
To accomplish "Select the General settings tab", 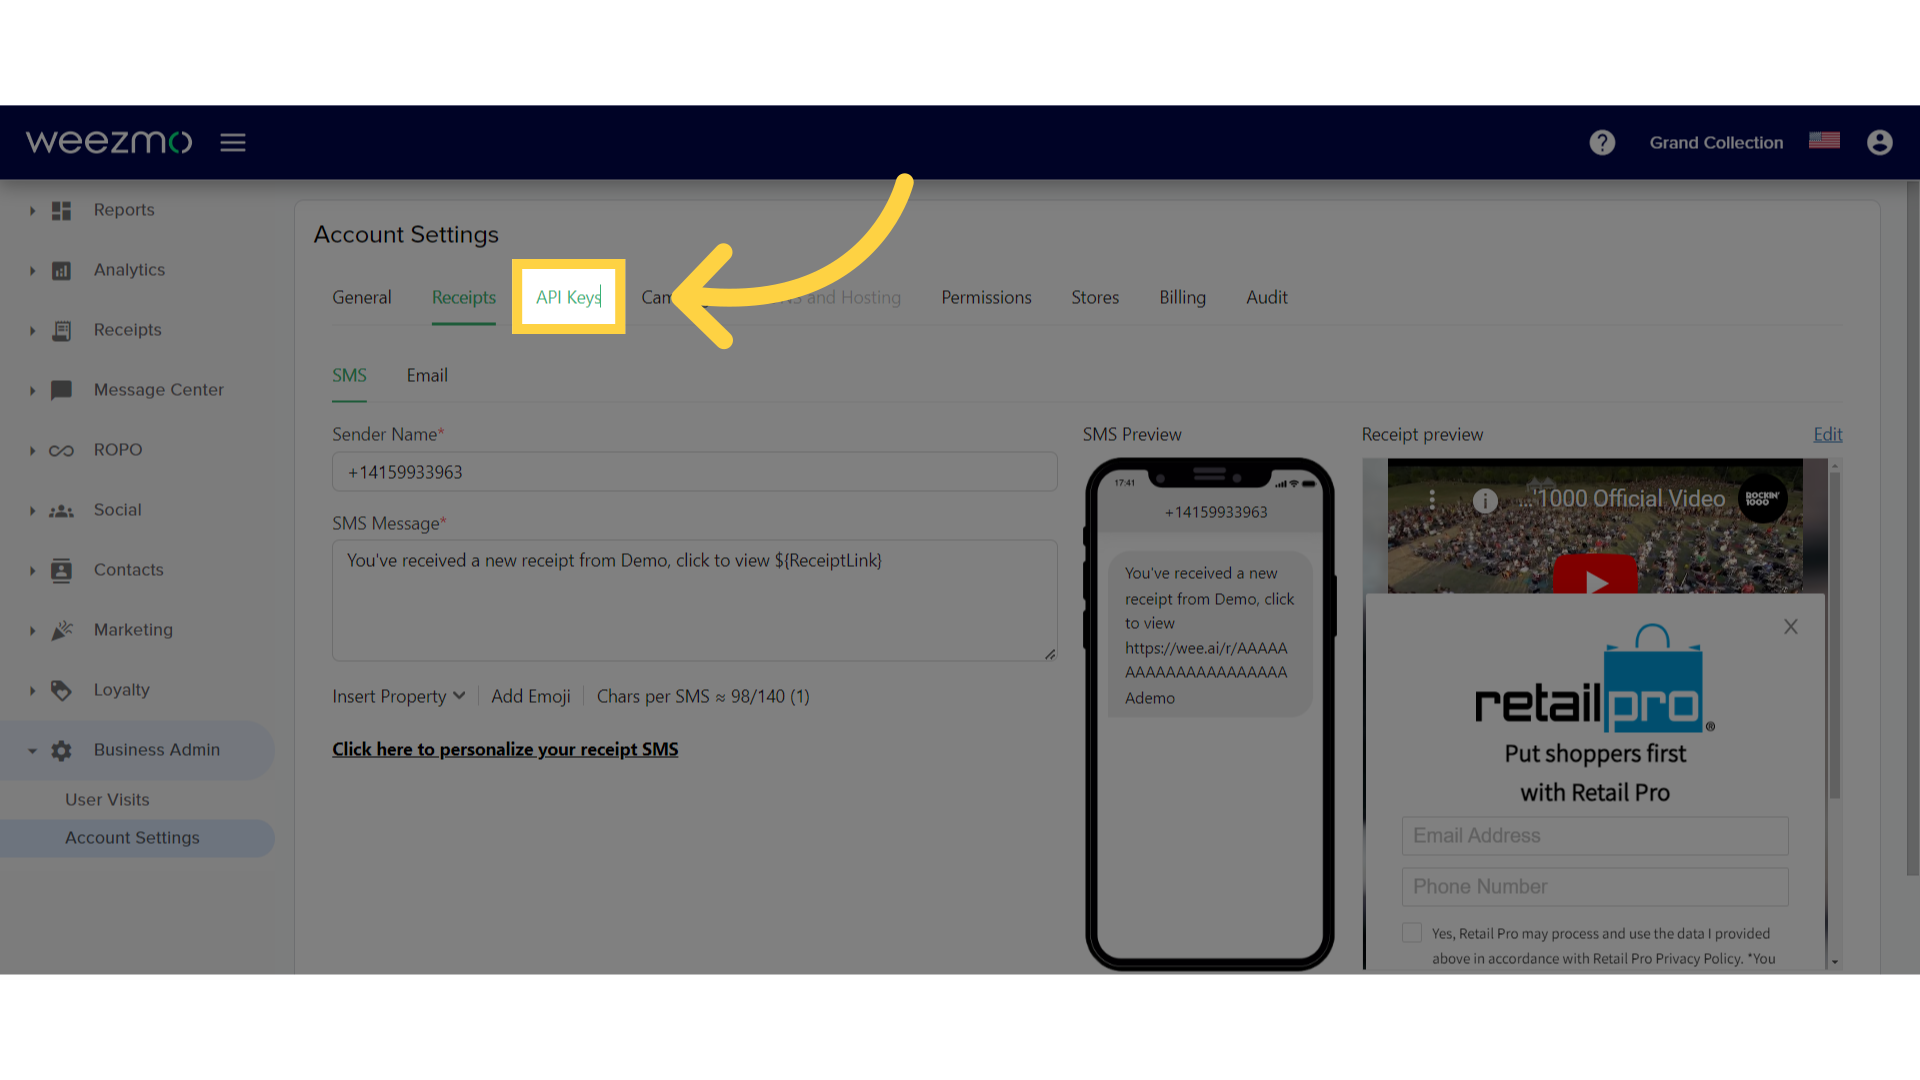I will [x=360, y=295].
